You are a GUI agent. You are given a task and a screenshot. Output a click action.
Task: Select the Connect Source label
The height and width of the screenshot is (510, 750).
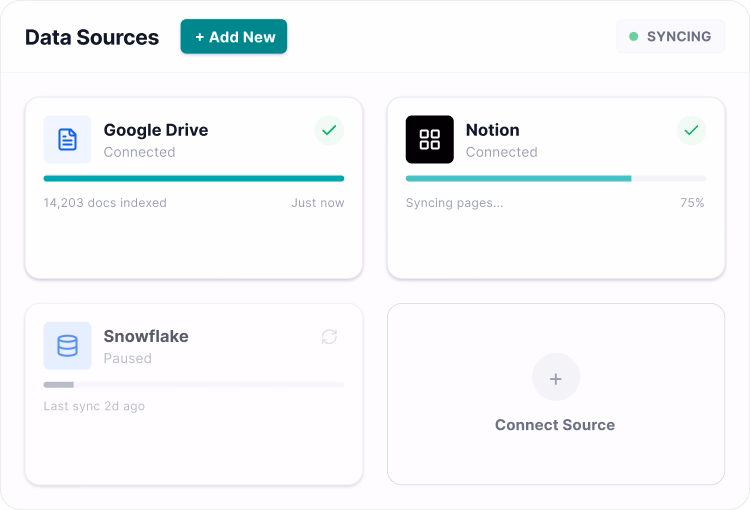pyautogui.click(x=555, y=425)
